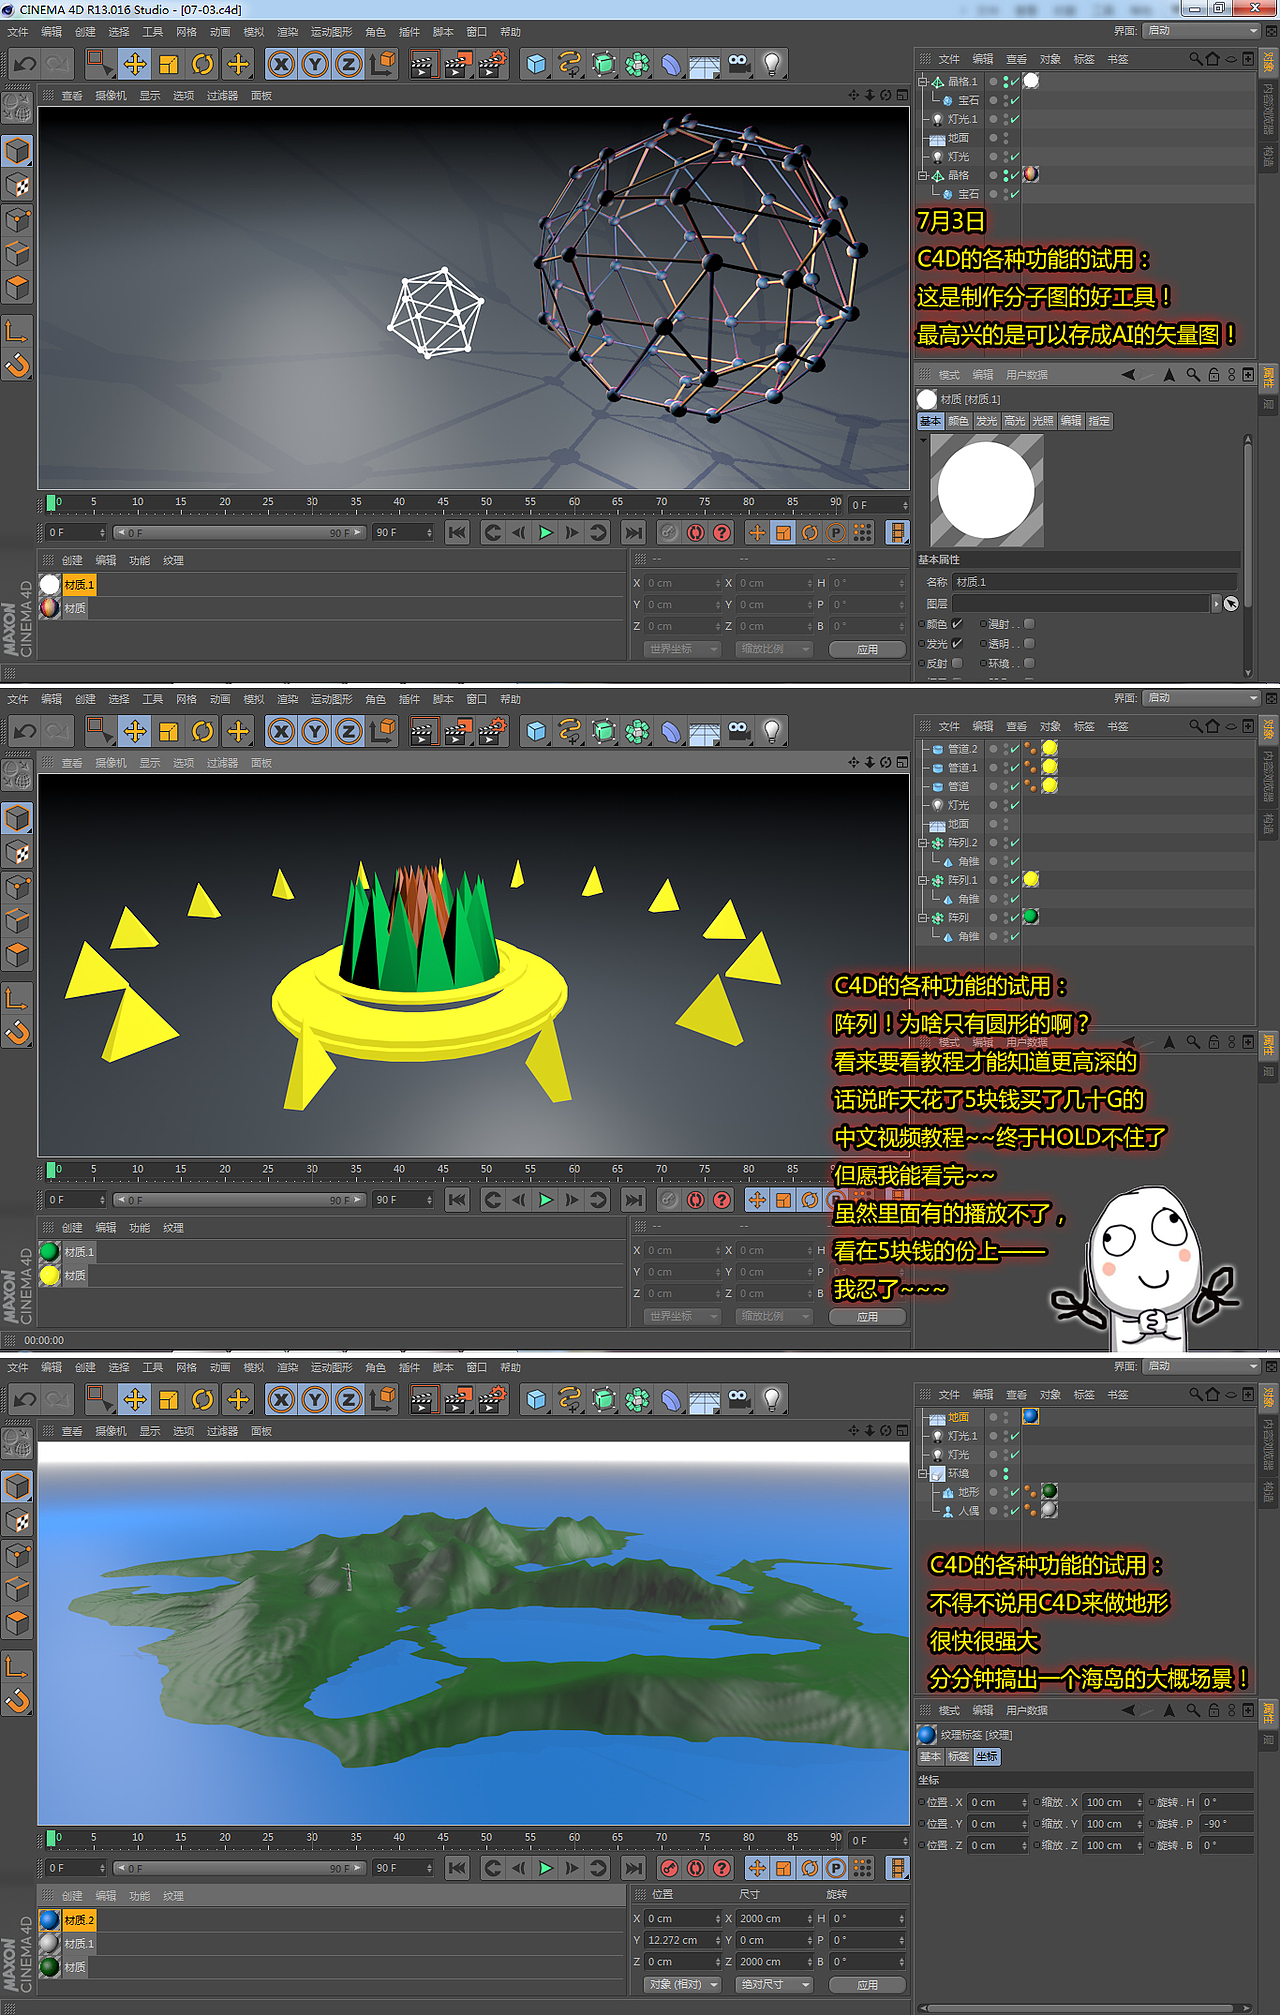
Task: Open the 绝对尺寸 size dropdown
Action: click(x=773, y=1985)
